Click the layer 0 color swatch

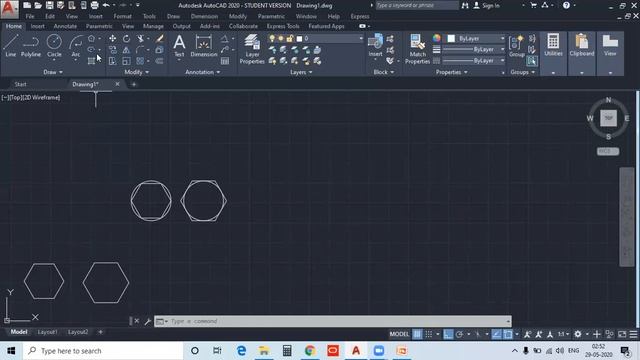point(299,38)
